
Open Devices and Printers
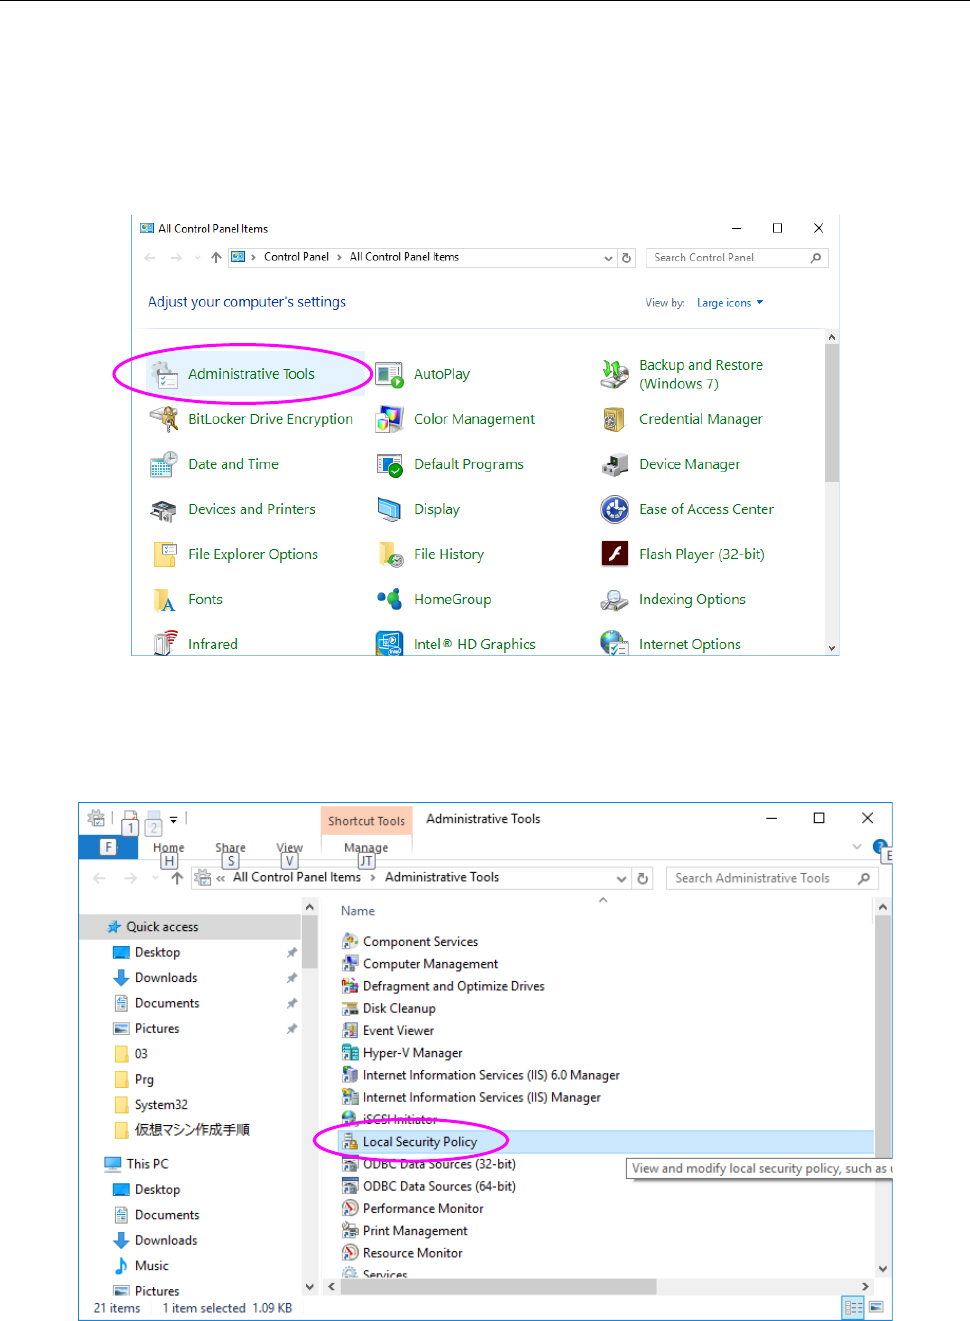coord(232,509)
